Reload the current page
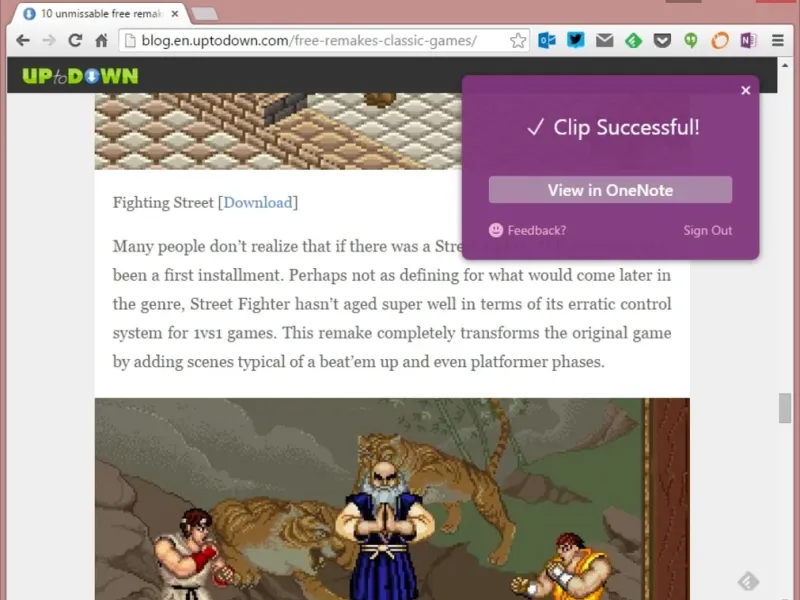 76,40
